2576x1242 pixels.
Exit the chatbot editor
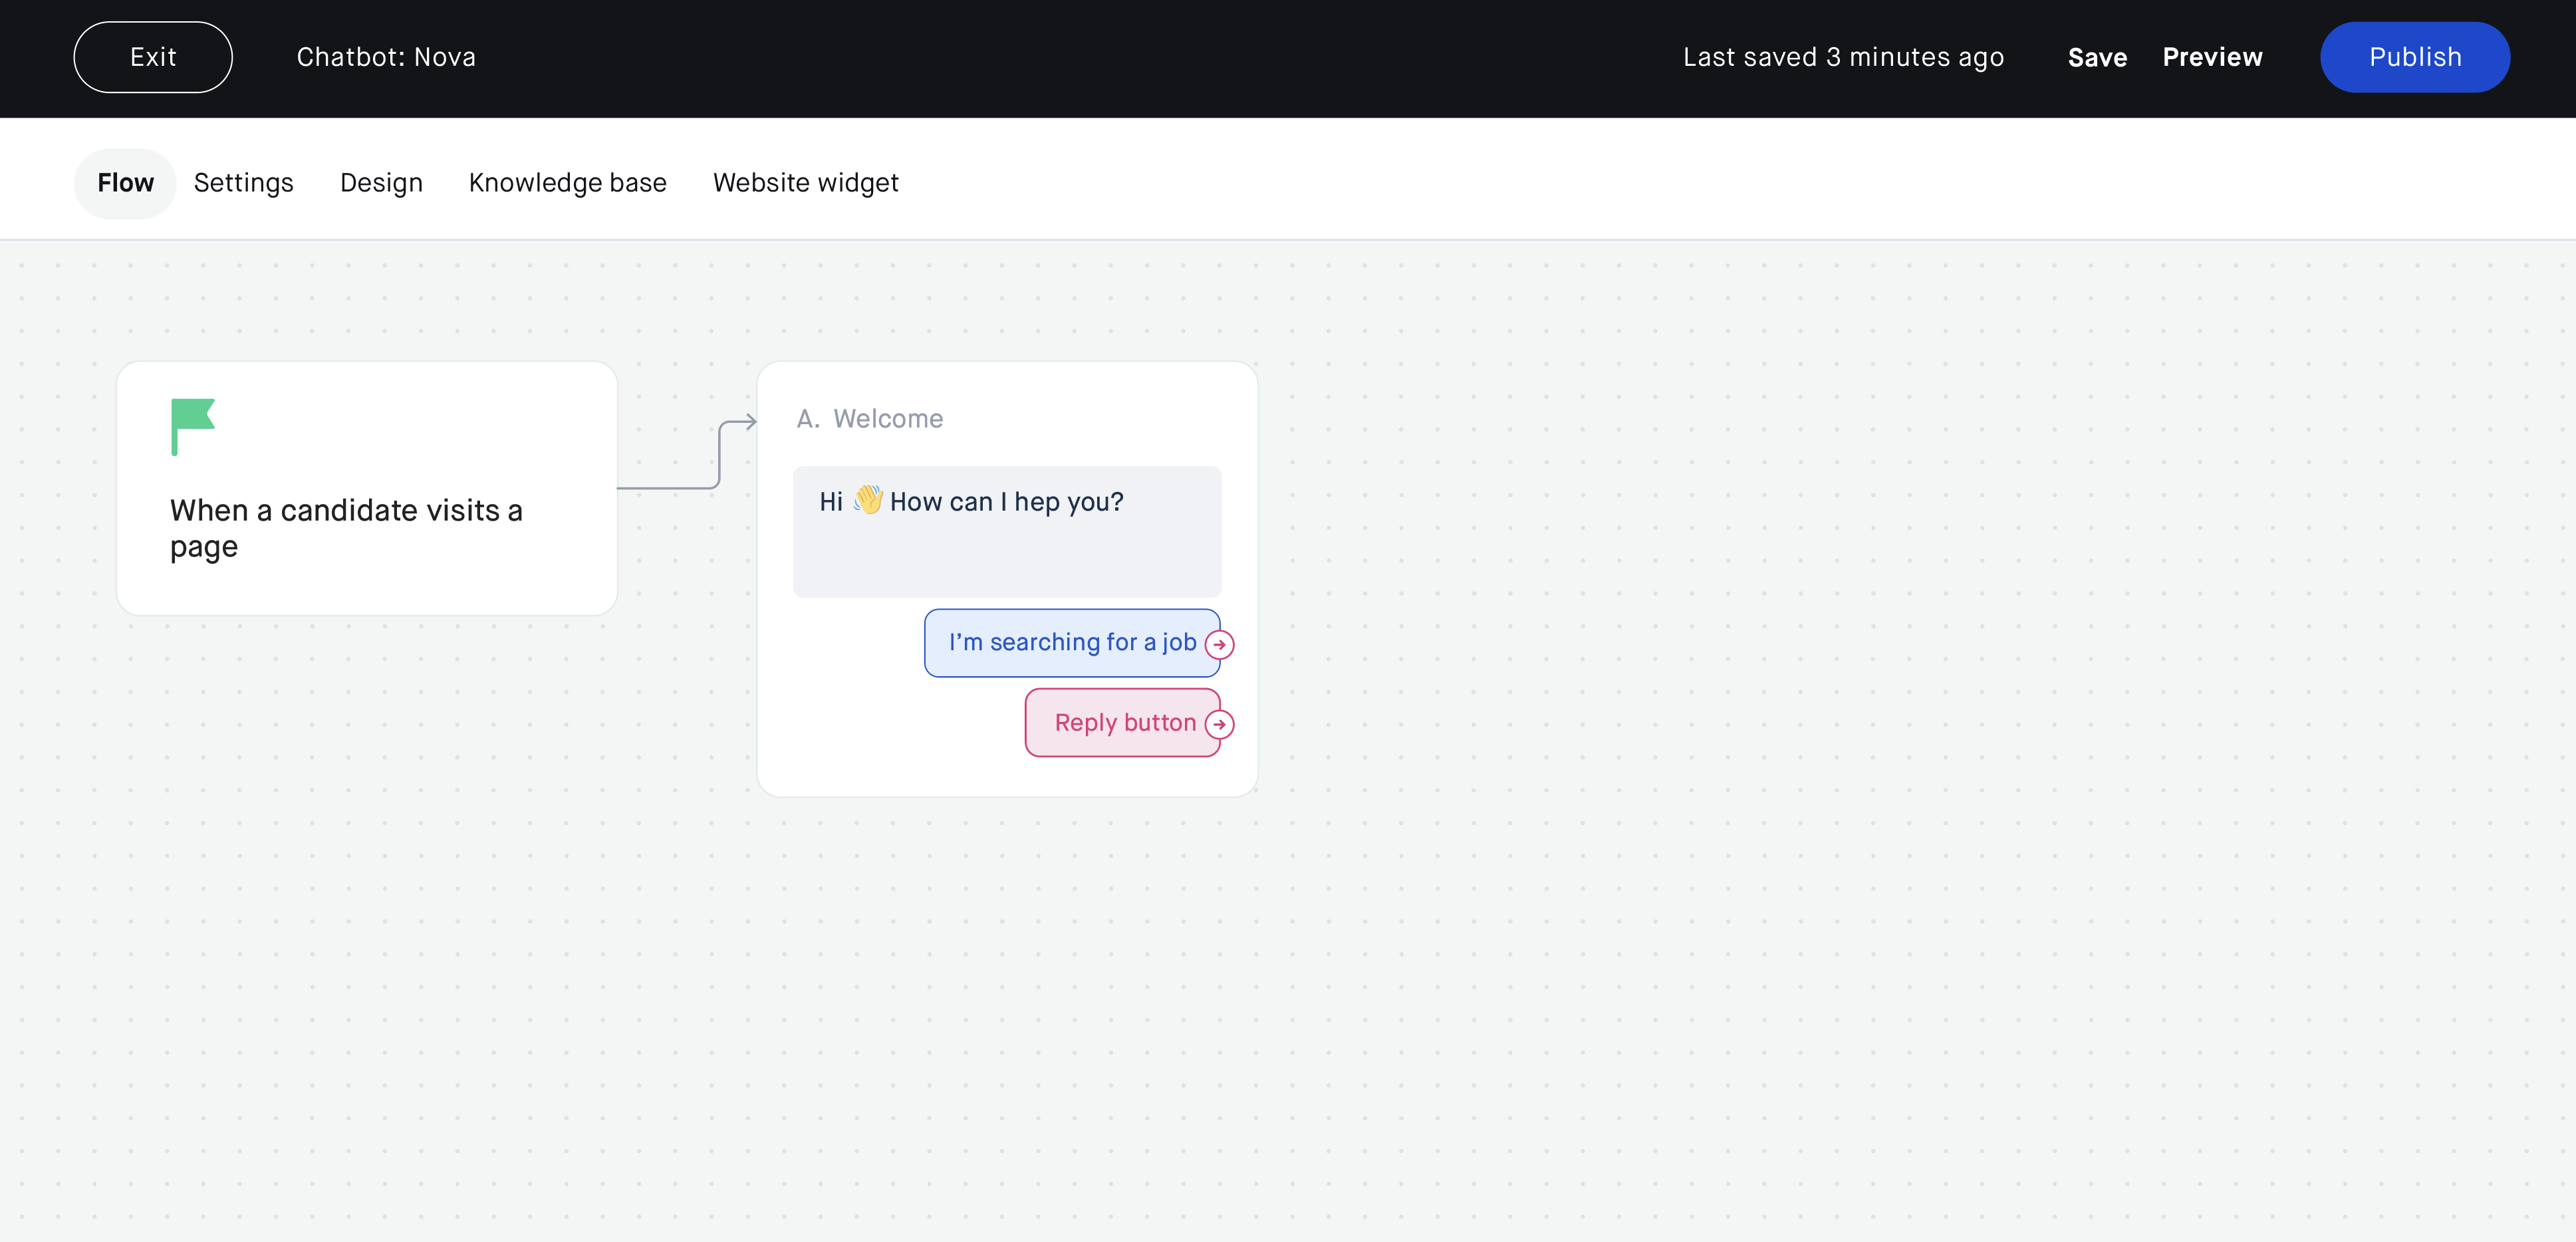(x=153, y=57)
